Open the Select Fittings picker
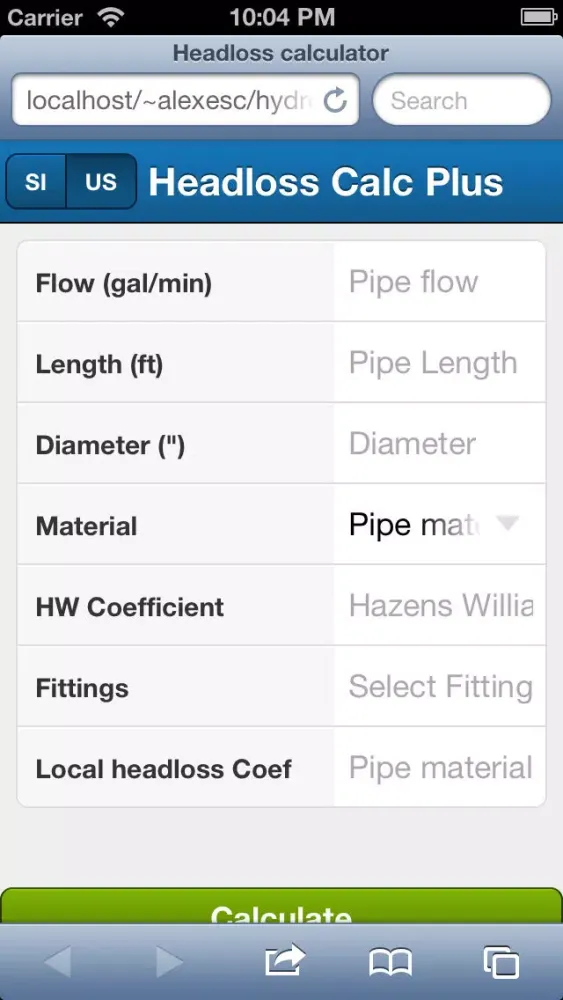The image size is (563, 1000). 439,687
